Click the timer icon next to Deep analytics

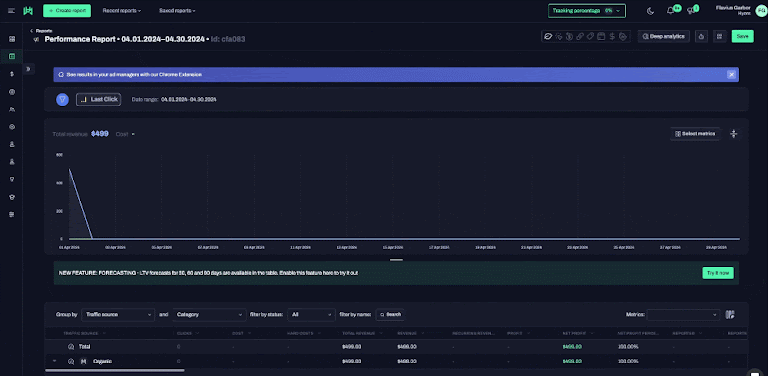point(701,36)
